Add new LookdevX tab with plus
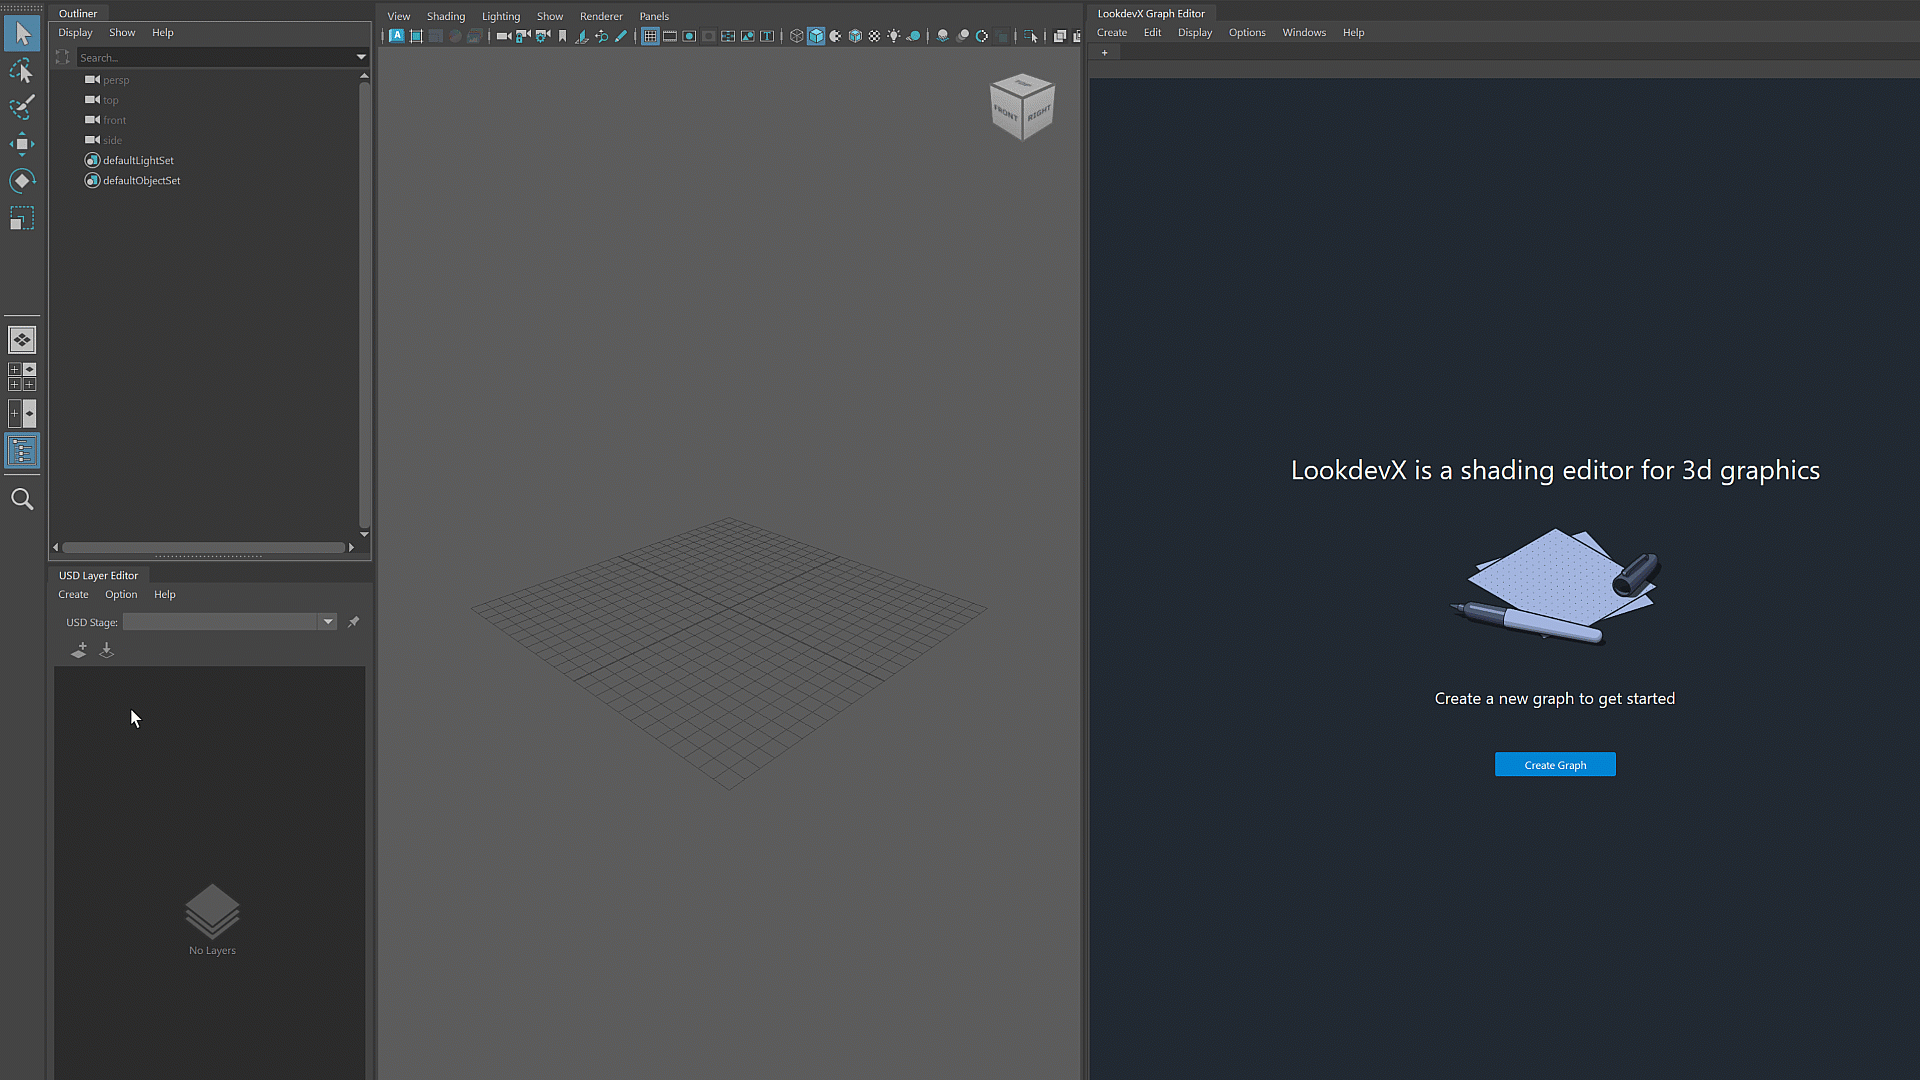The width and height of the screenshot is (1920, 1080). point(1104,53)
